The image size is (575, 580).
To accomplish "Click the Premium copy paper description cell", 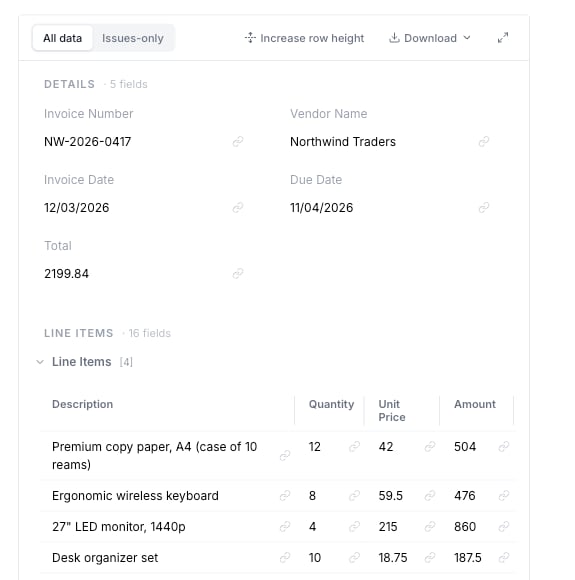I will point(154,455).
